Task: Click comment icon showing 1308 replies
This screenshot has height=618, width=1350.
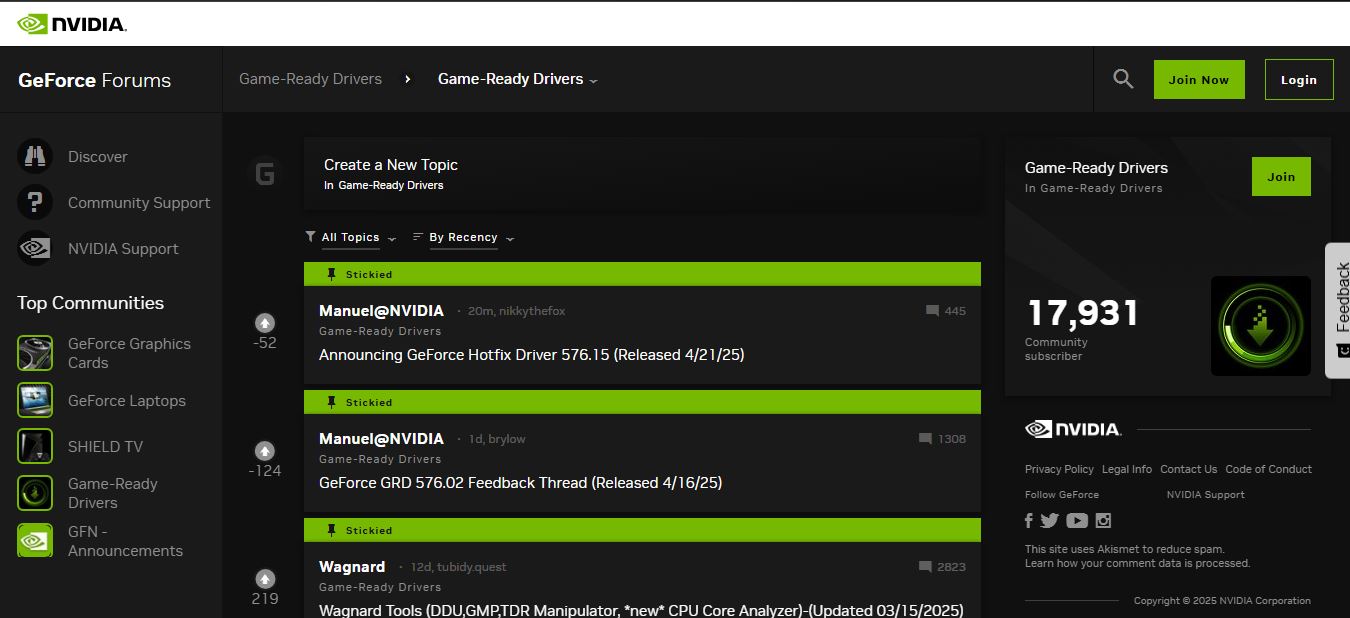Action: (925, 439)
